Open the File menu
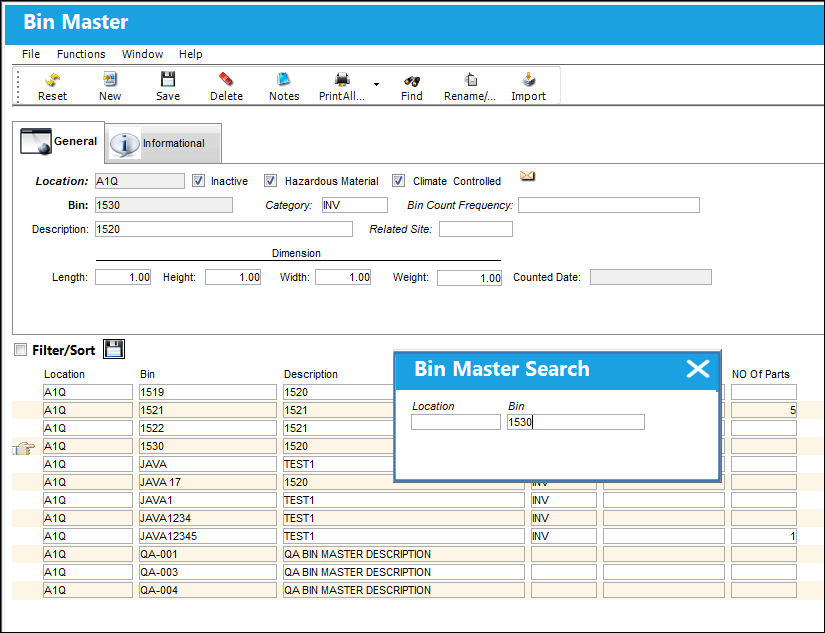This screenshot has height=633, width=825. tap(31, 54)
